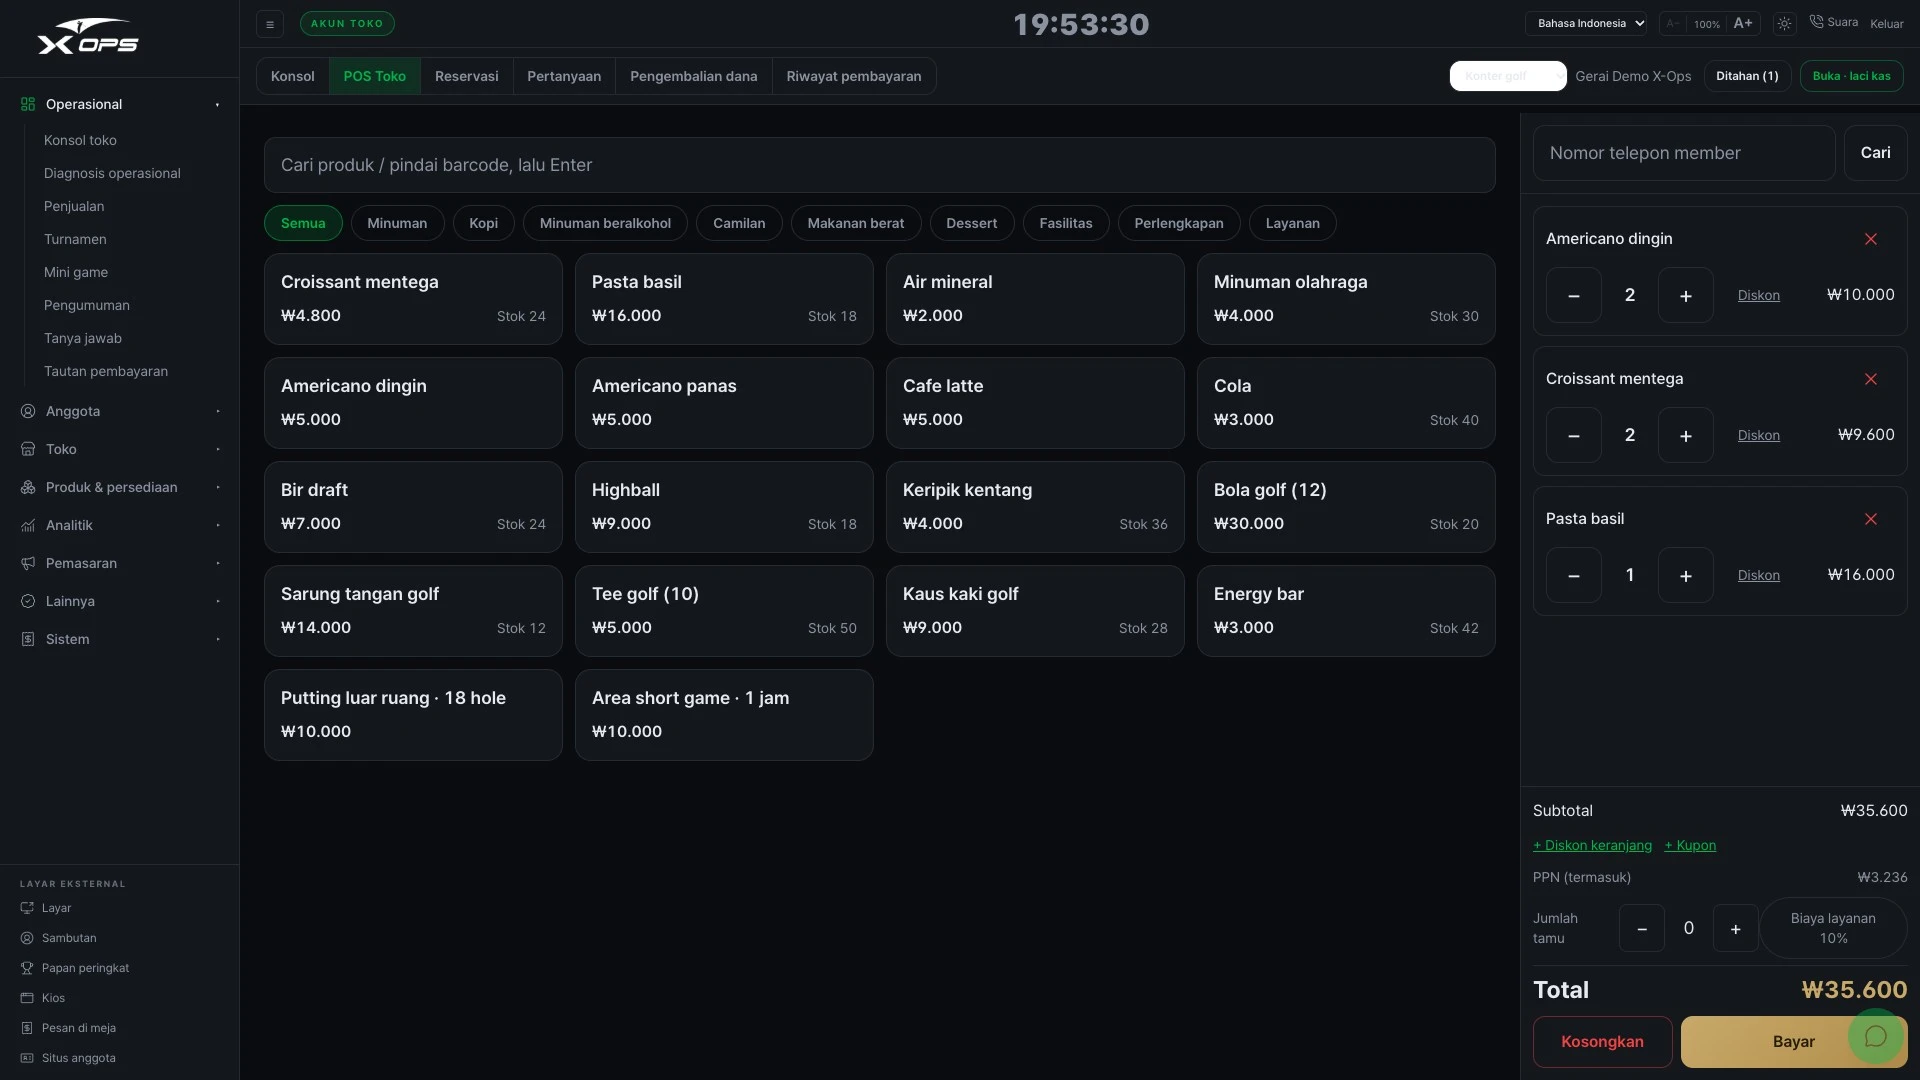Screen dimensions: 1920x1080
Task: Open the Ditahan (1) held orders
Action: point(1747,76)
